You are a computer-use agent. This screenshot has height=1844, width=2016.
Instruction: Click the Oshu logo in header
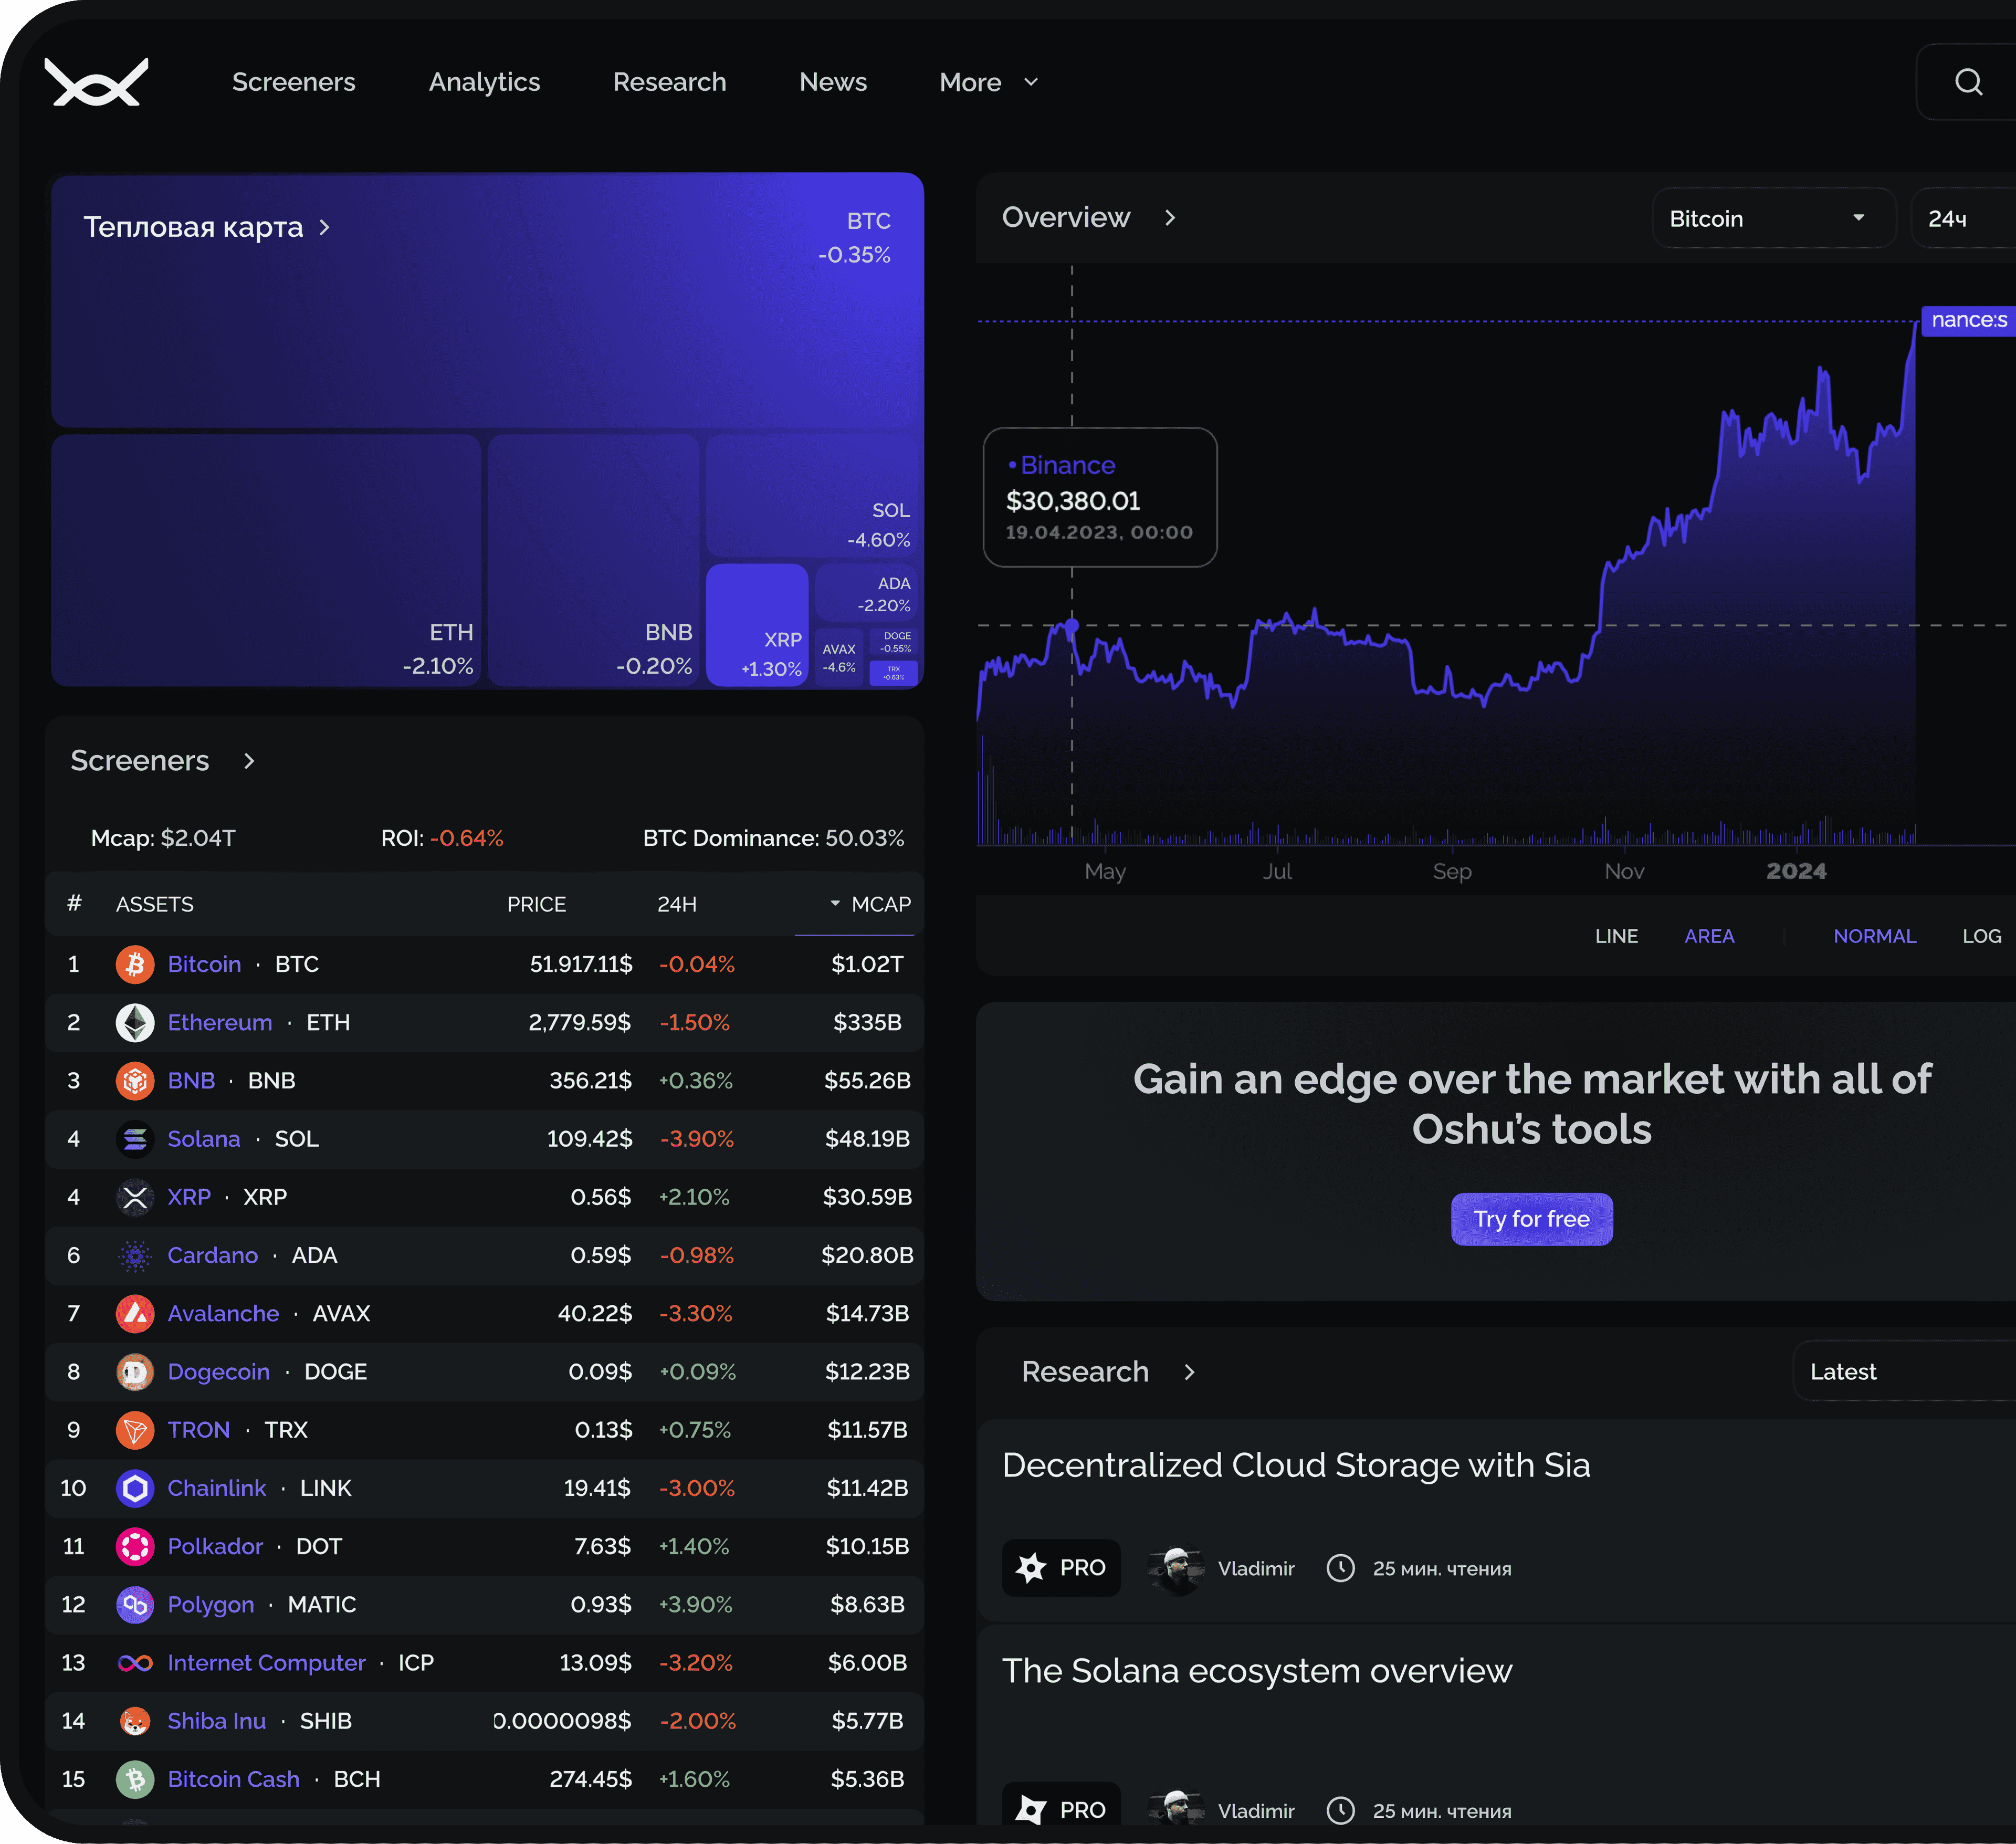click(96, 82)
